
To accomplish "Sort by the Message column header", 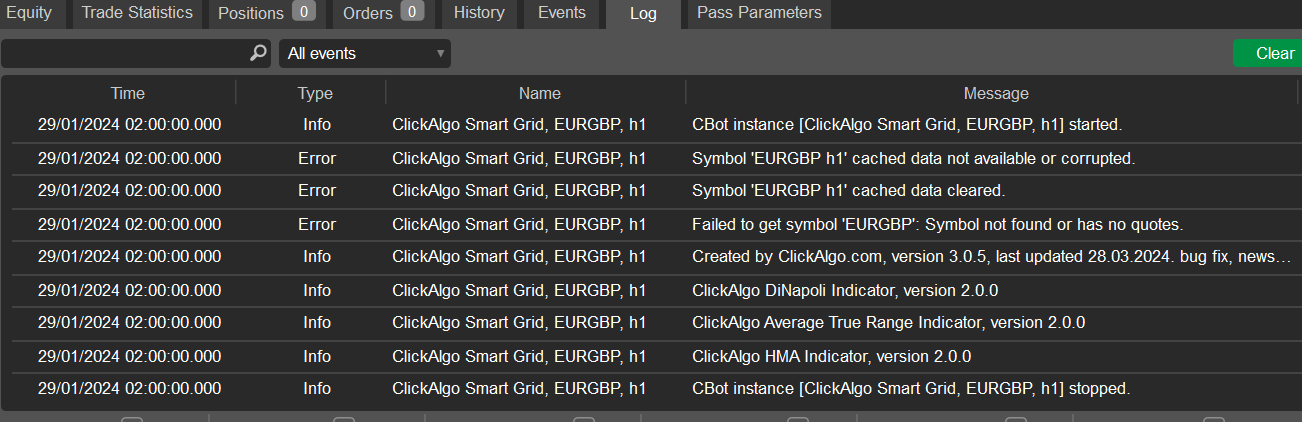I will pyautogui.click(x=996, y=93).
